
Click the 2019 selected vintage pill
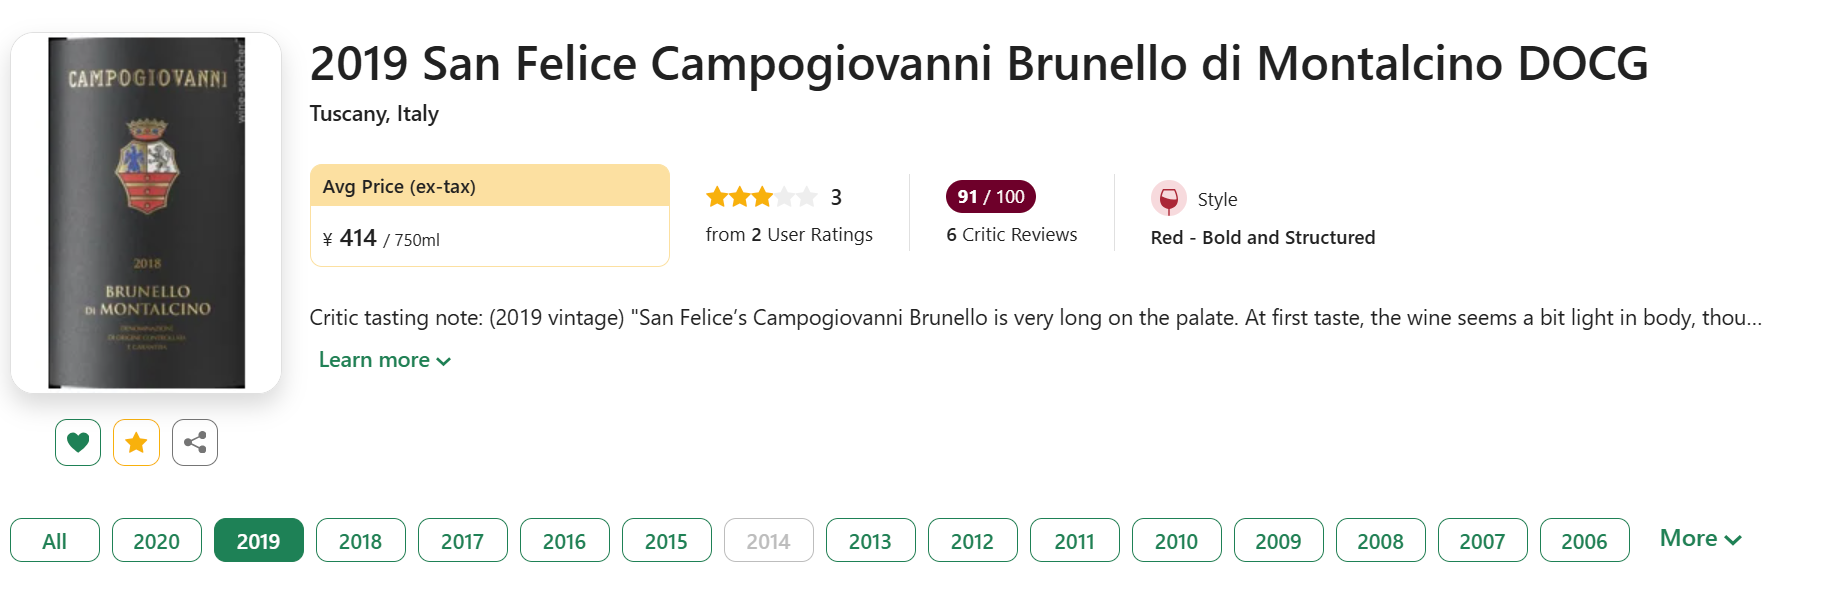tap(259, 541)
